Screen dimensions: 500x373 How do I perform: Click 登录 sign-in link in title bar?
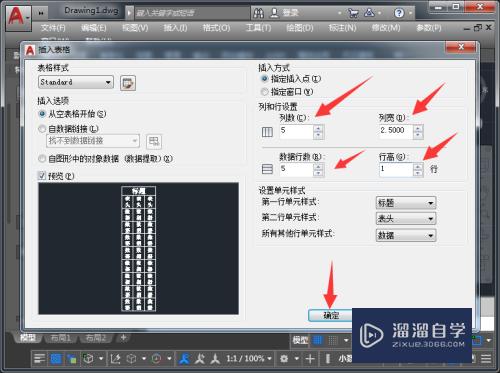[290, 13]
